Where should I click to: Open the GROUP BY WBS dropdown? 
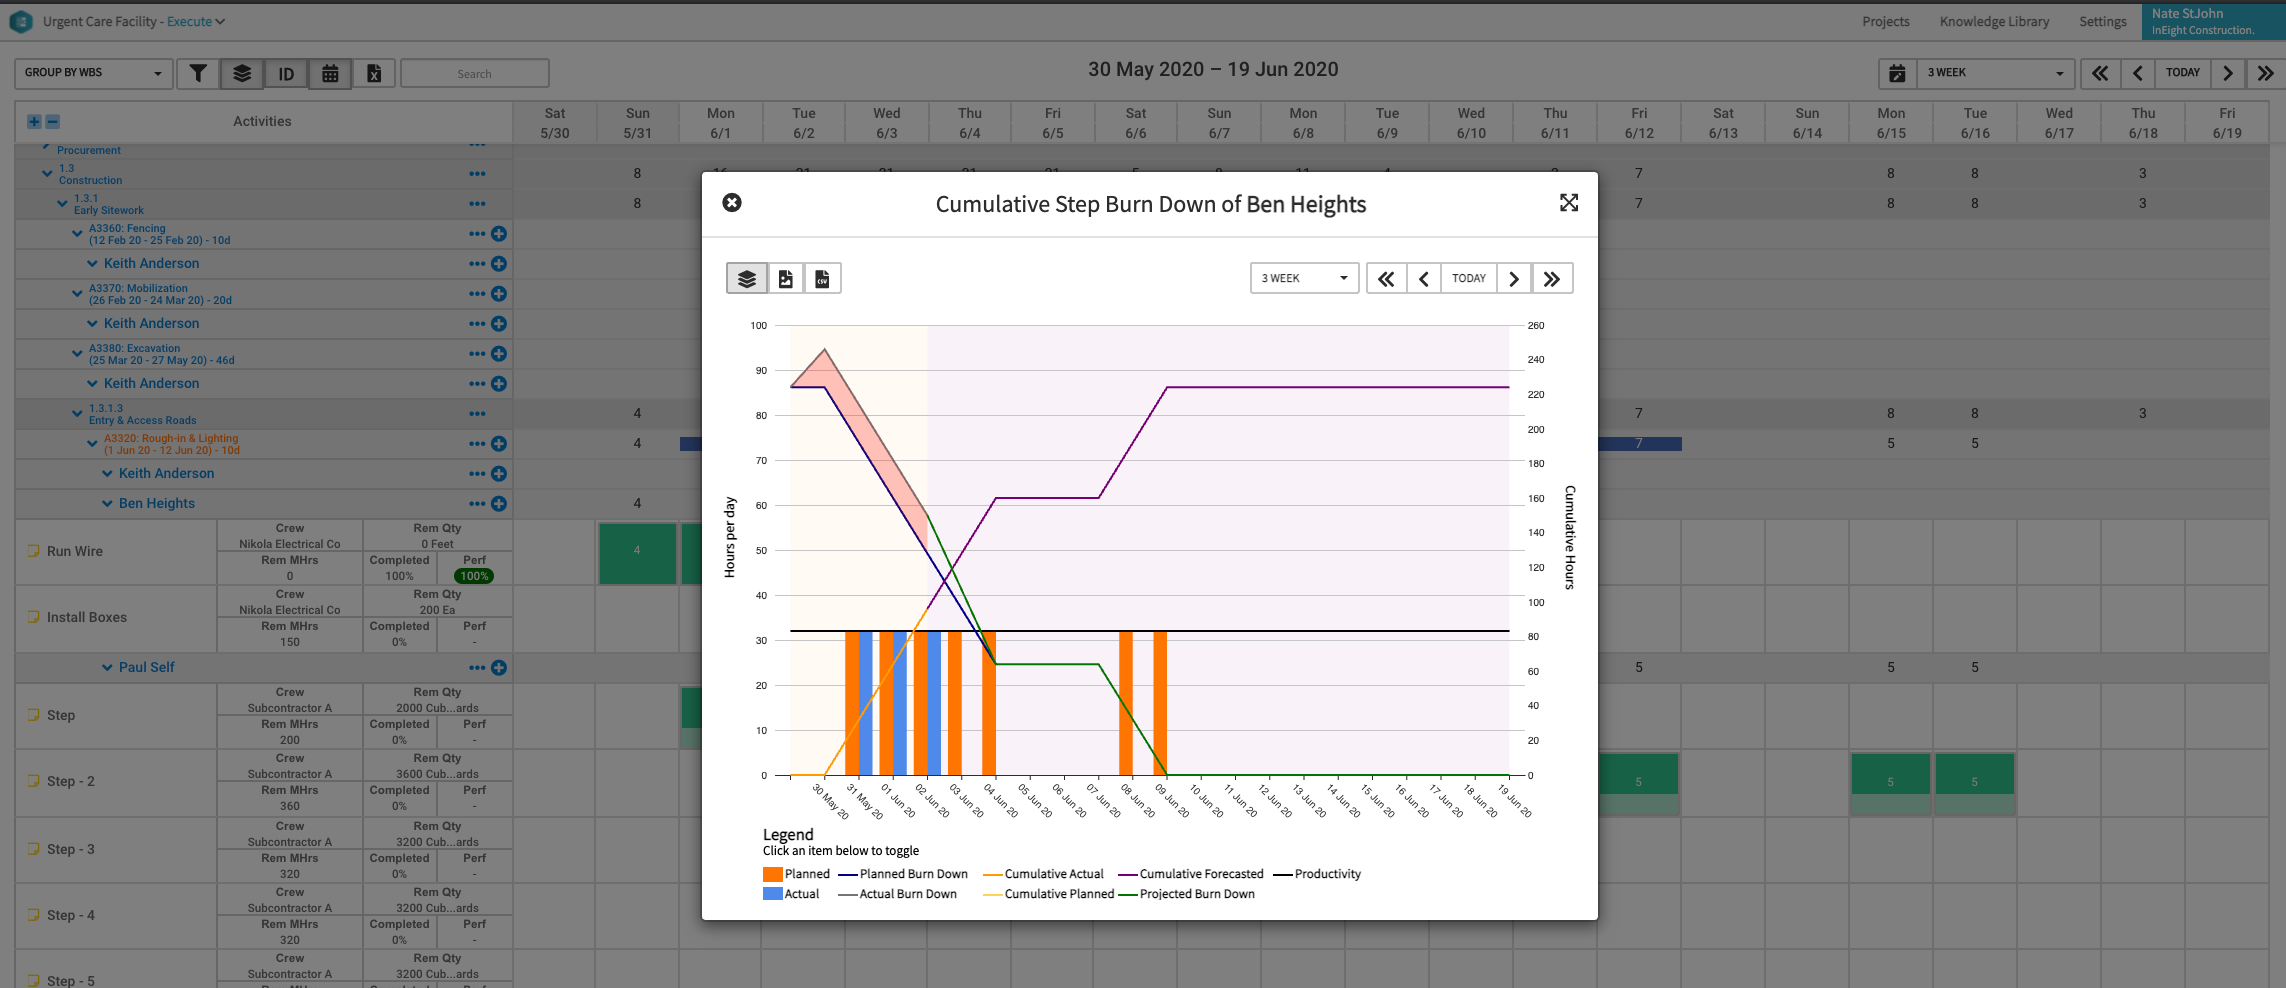pyautogui.click(x=93, y=73)
